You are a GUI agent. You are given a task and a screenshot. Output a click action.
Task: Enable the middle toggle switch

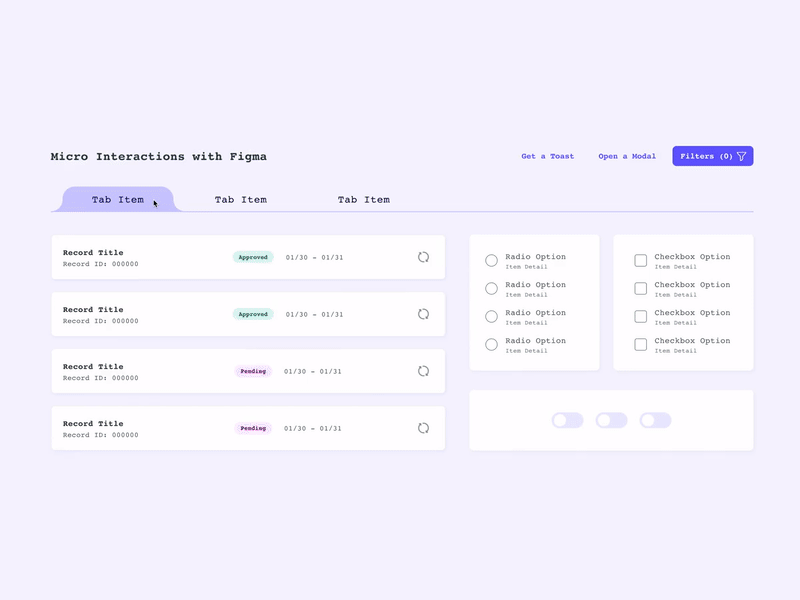tap(611, 419)
